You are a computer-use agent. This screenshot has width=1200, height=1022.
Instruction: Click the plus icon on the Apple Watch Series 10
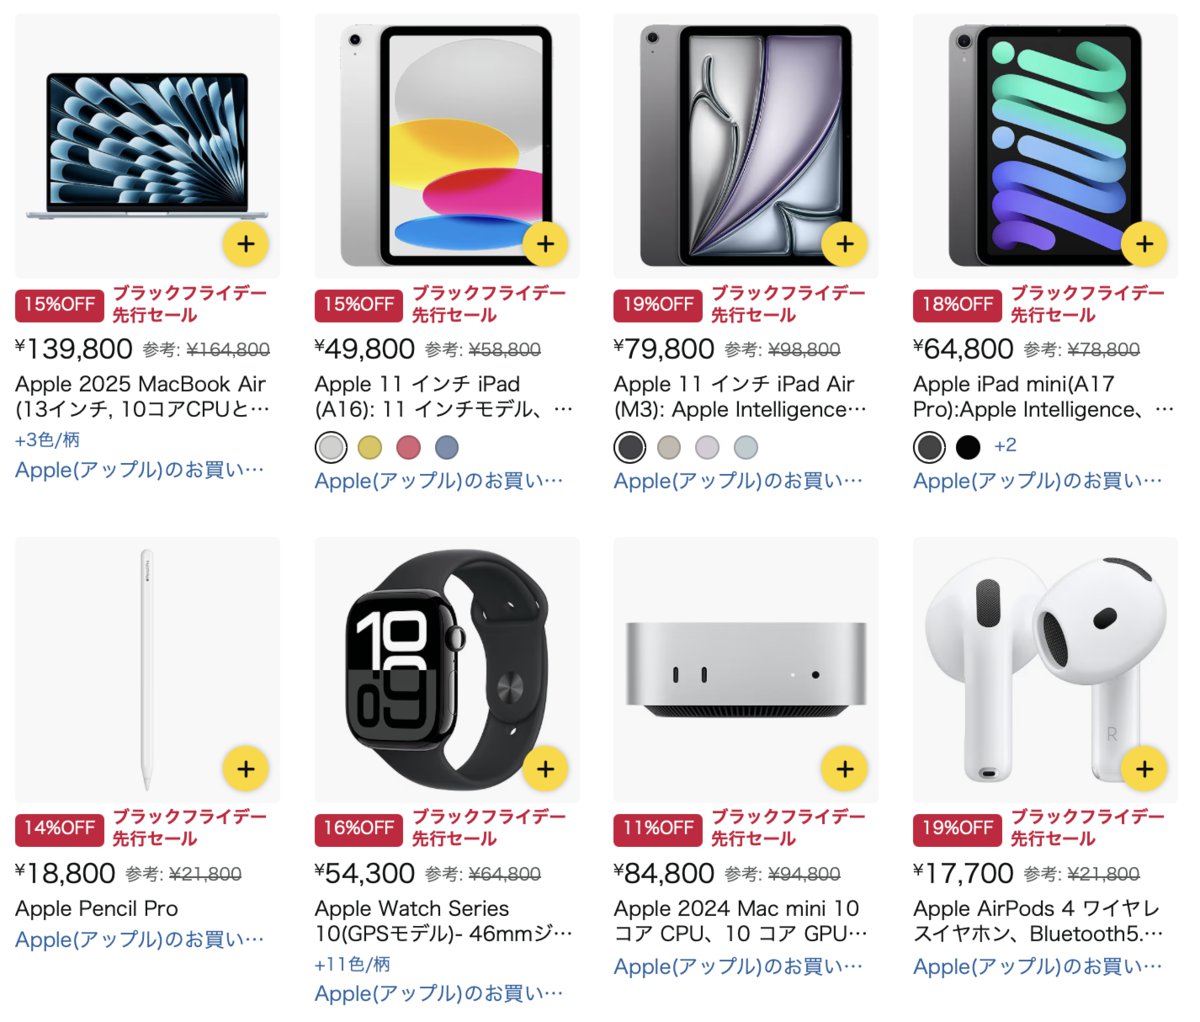pyautogui.click(x=546, y=769)
